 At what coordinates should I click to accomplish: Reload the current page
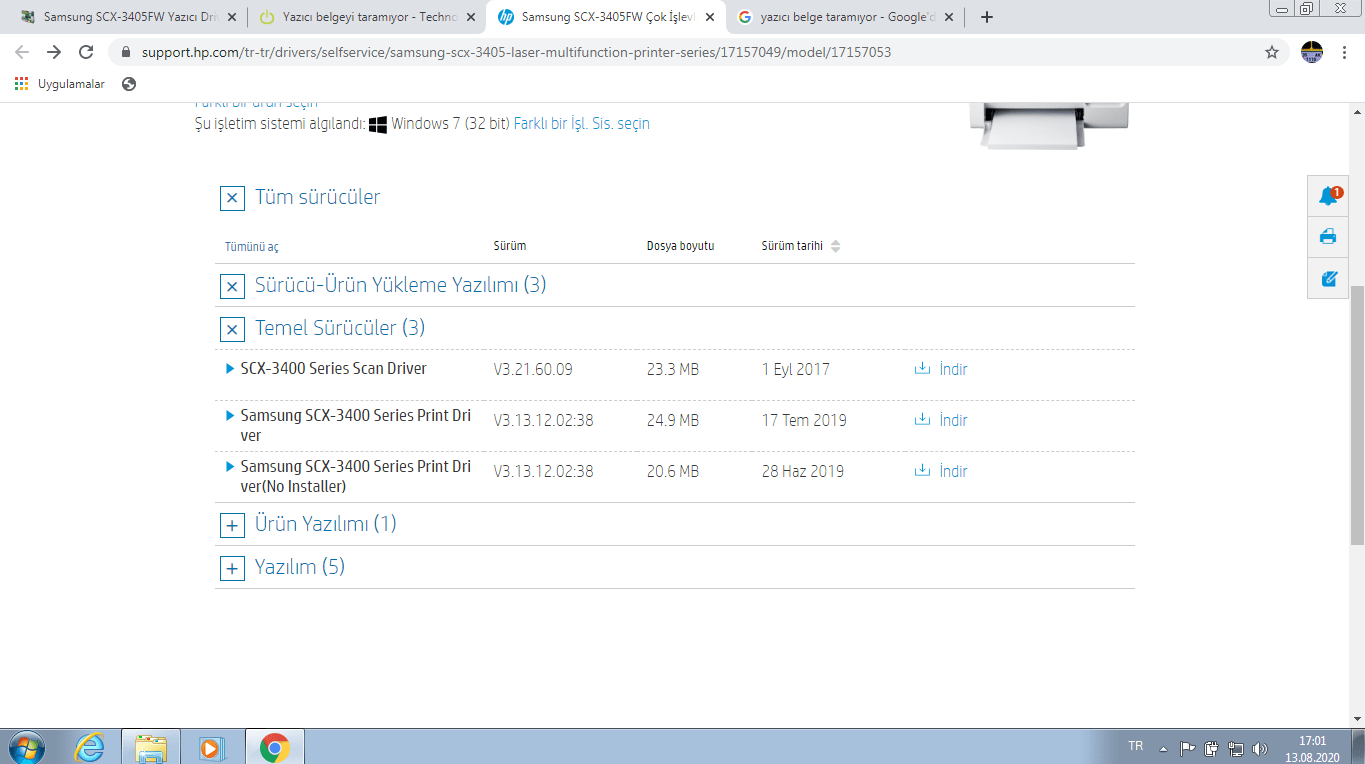(x=86, y=52)
